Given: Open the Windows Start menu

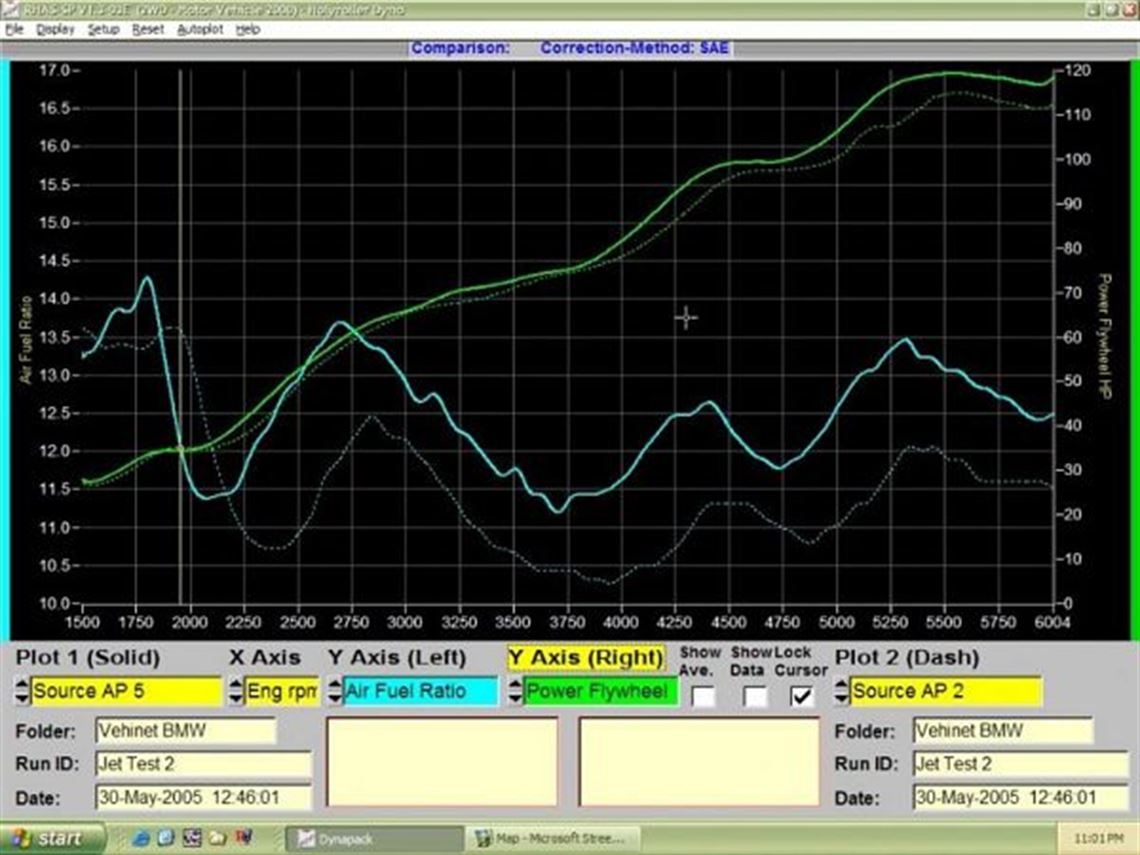Looking at the screenshot, I should [x=52, y=838].
